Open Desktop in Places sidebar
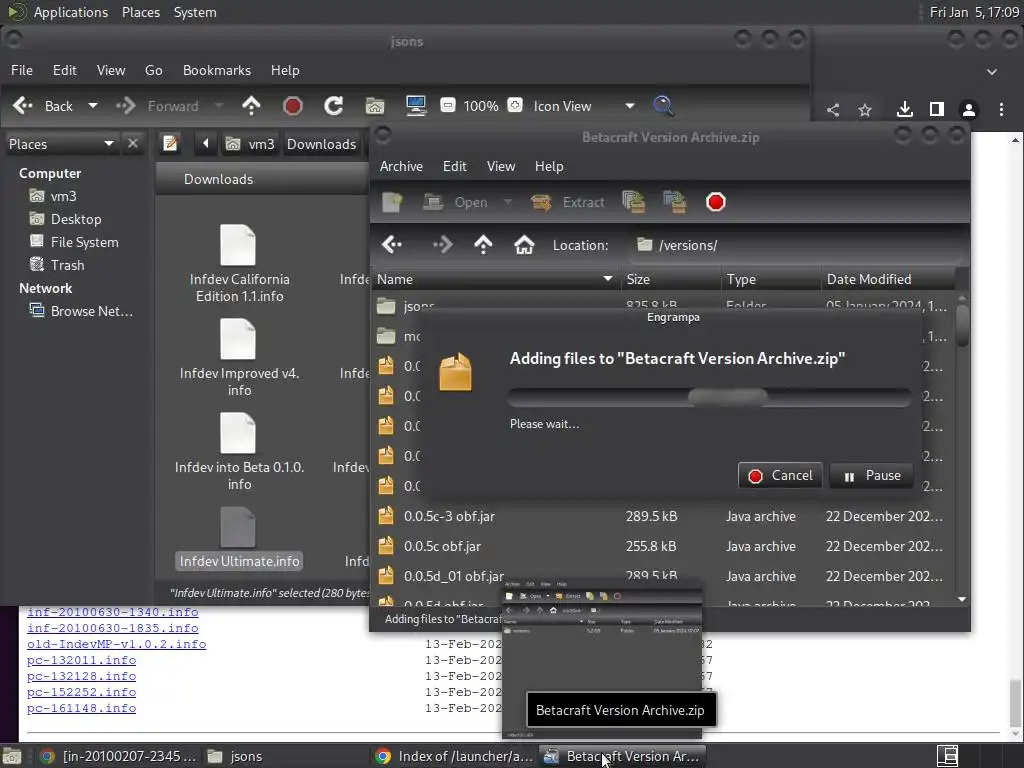Image resolution: width=1024 pixels, height=768 pixels. click(76, 219)
